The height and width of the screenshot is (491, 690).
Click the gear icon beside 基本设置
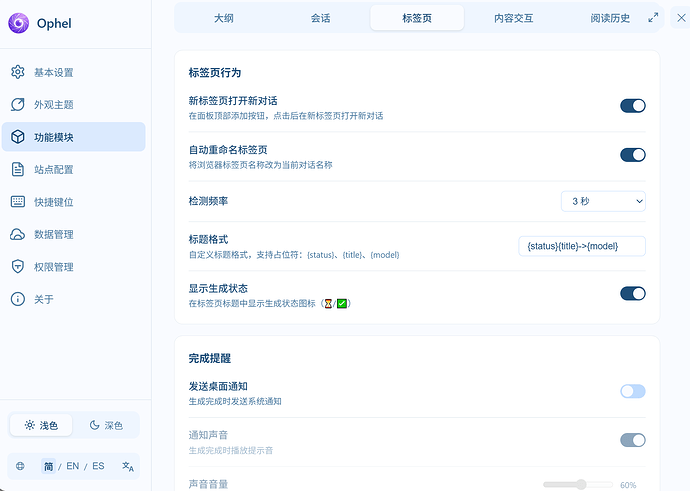(18, 72)
